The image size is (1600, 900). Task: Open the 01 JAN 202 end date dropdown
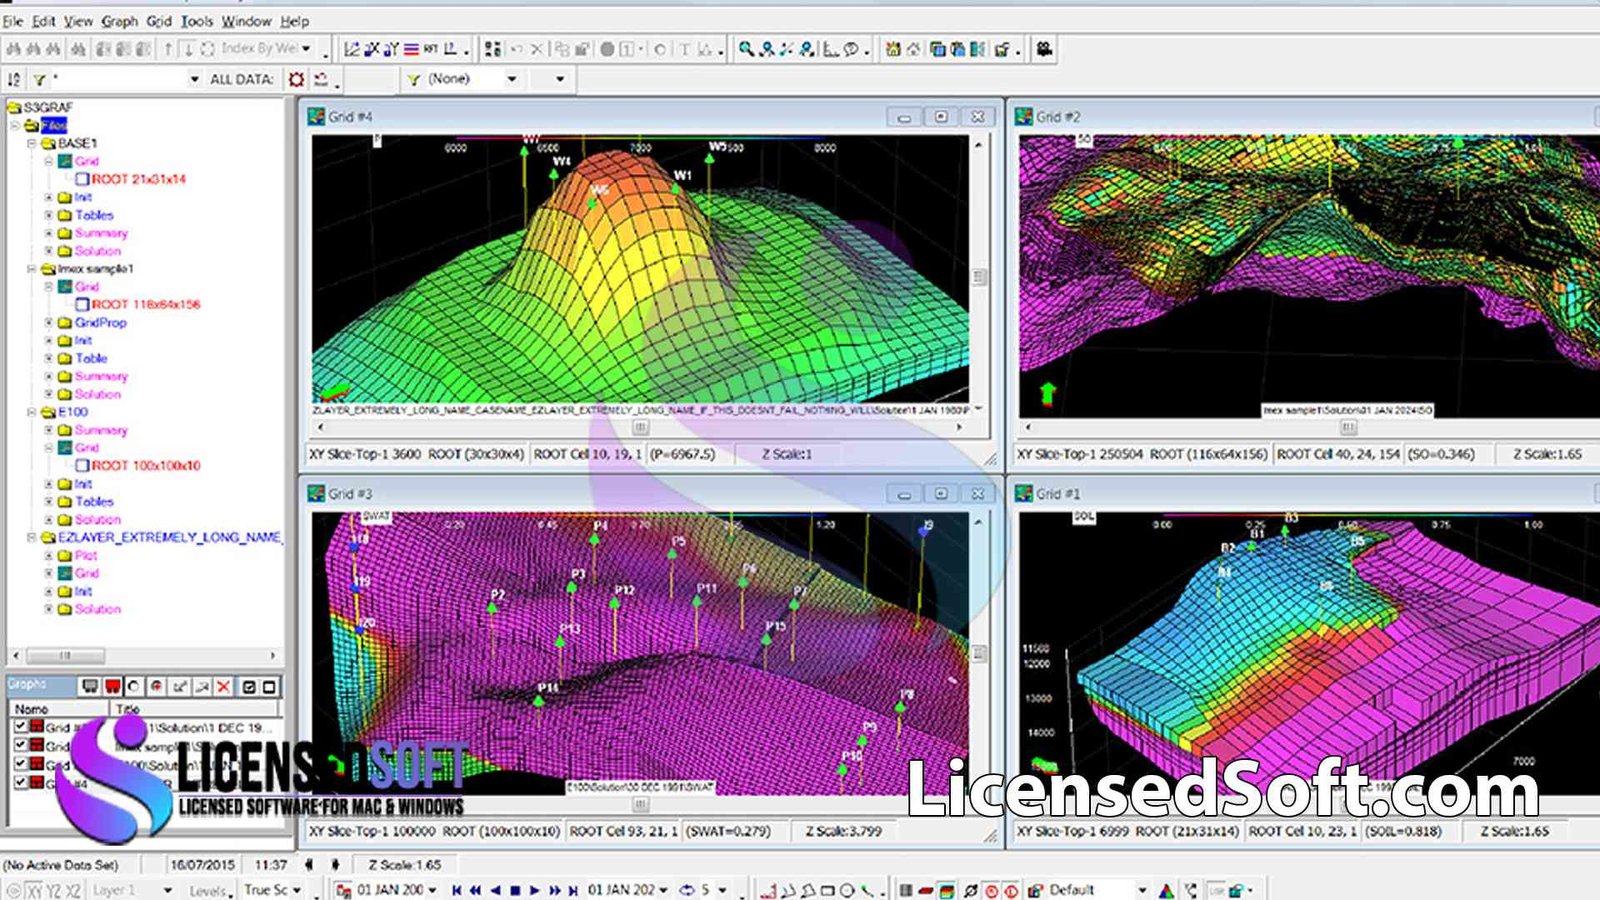pyautogui.click(x=663, y=890)
